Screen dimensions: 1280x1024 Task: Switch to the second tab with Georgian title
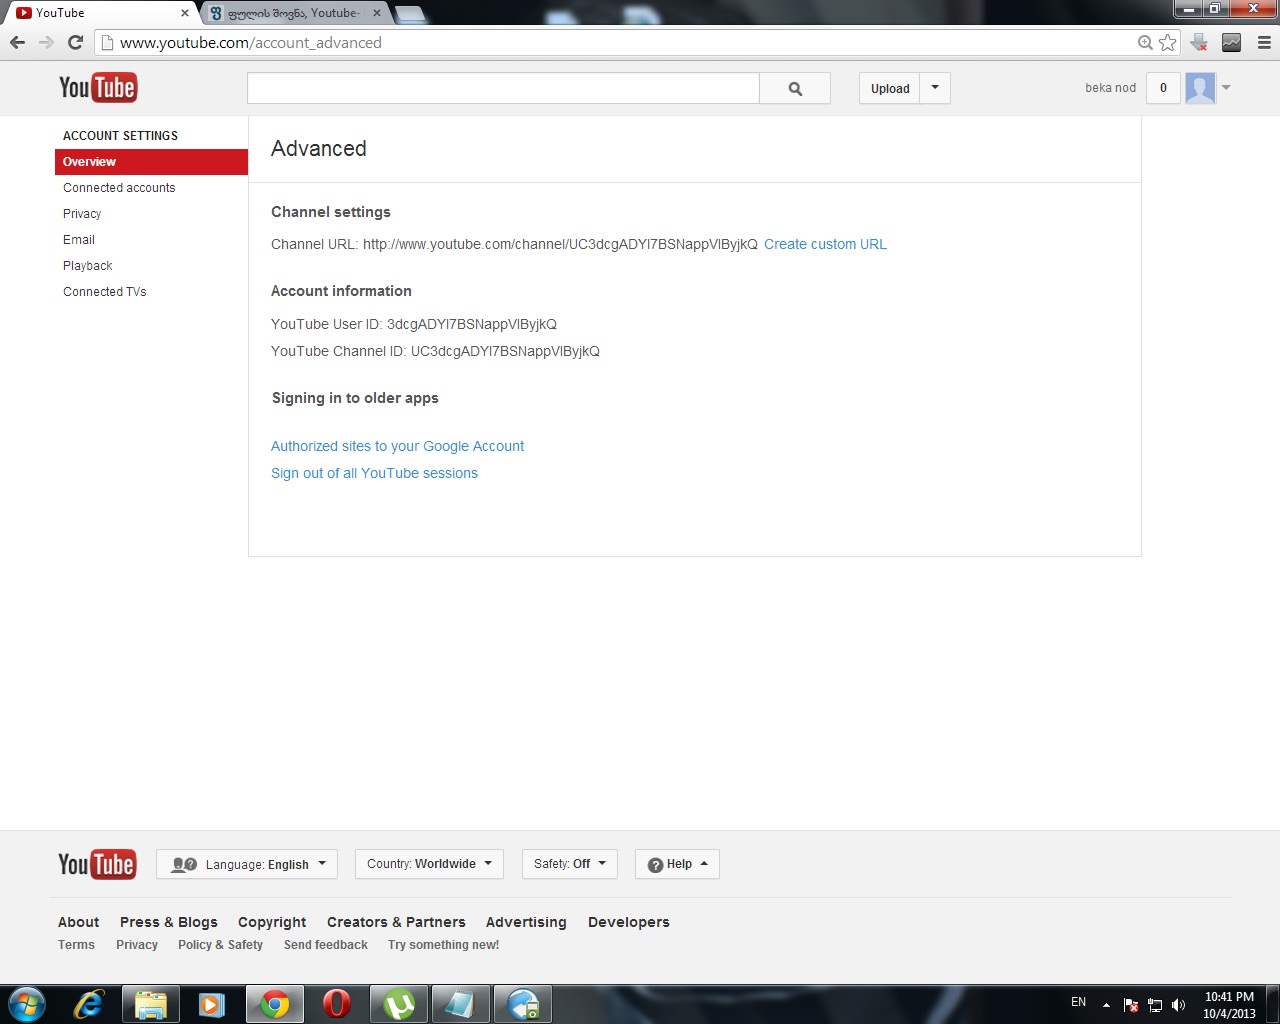(295, 13)
